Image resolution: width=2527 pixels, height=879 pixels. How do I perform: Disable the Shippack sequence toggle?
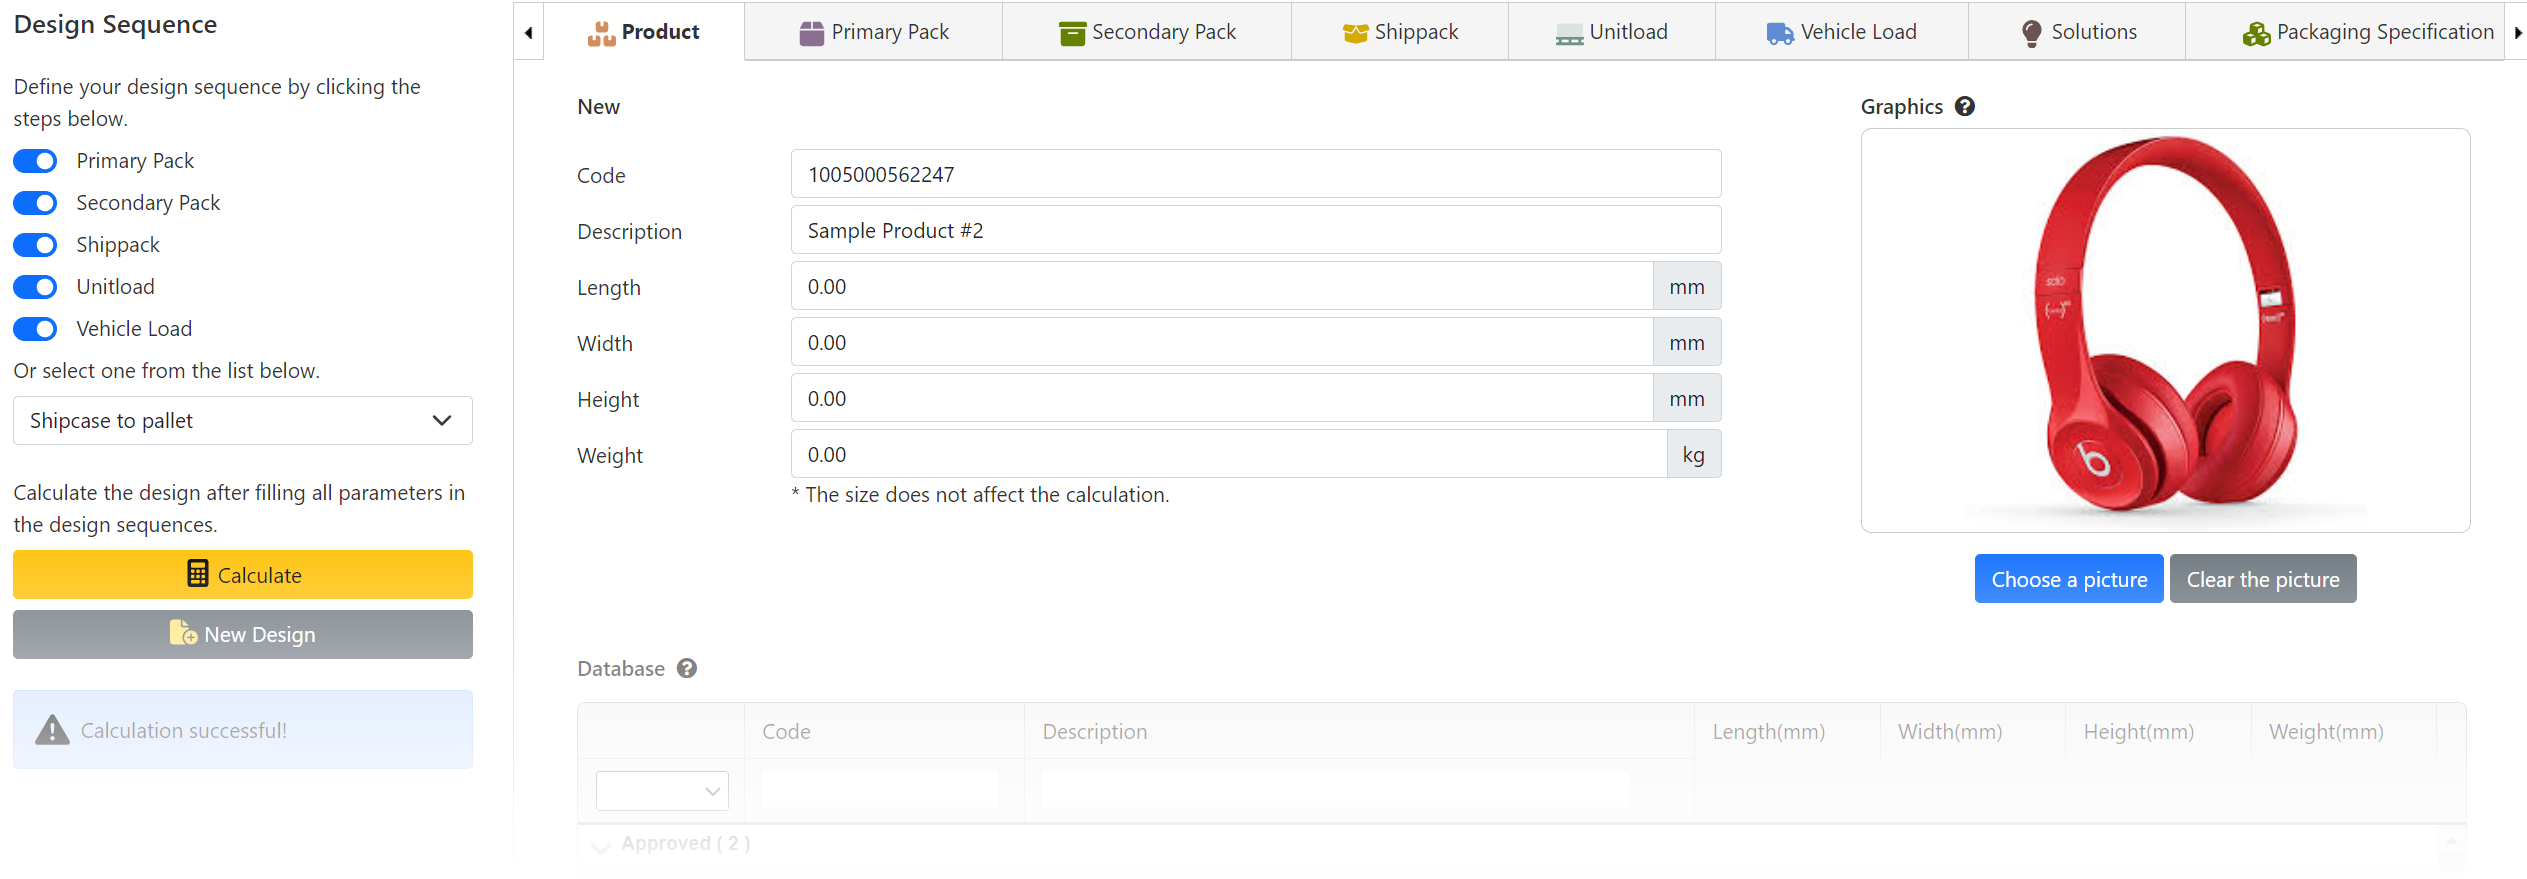(35, 245)
